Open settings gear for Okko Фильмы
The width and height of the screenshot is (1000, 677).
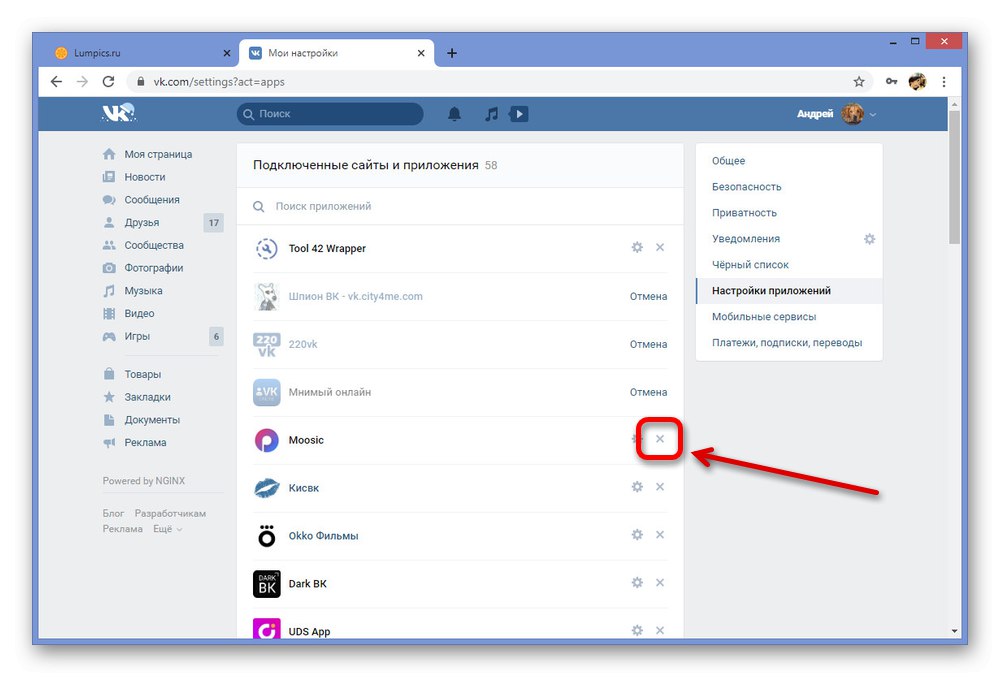coord(636,535)
